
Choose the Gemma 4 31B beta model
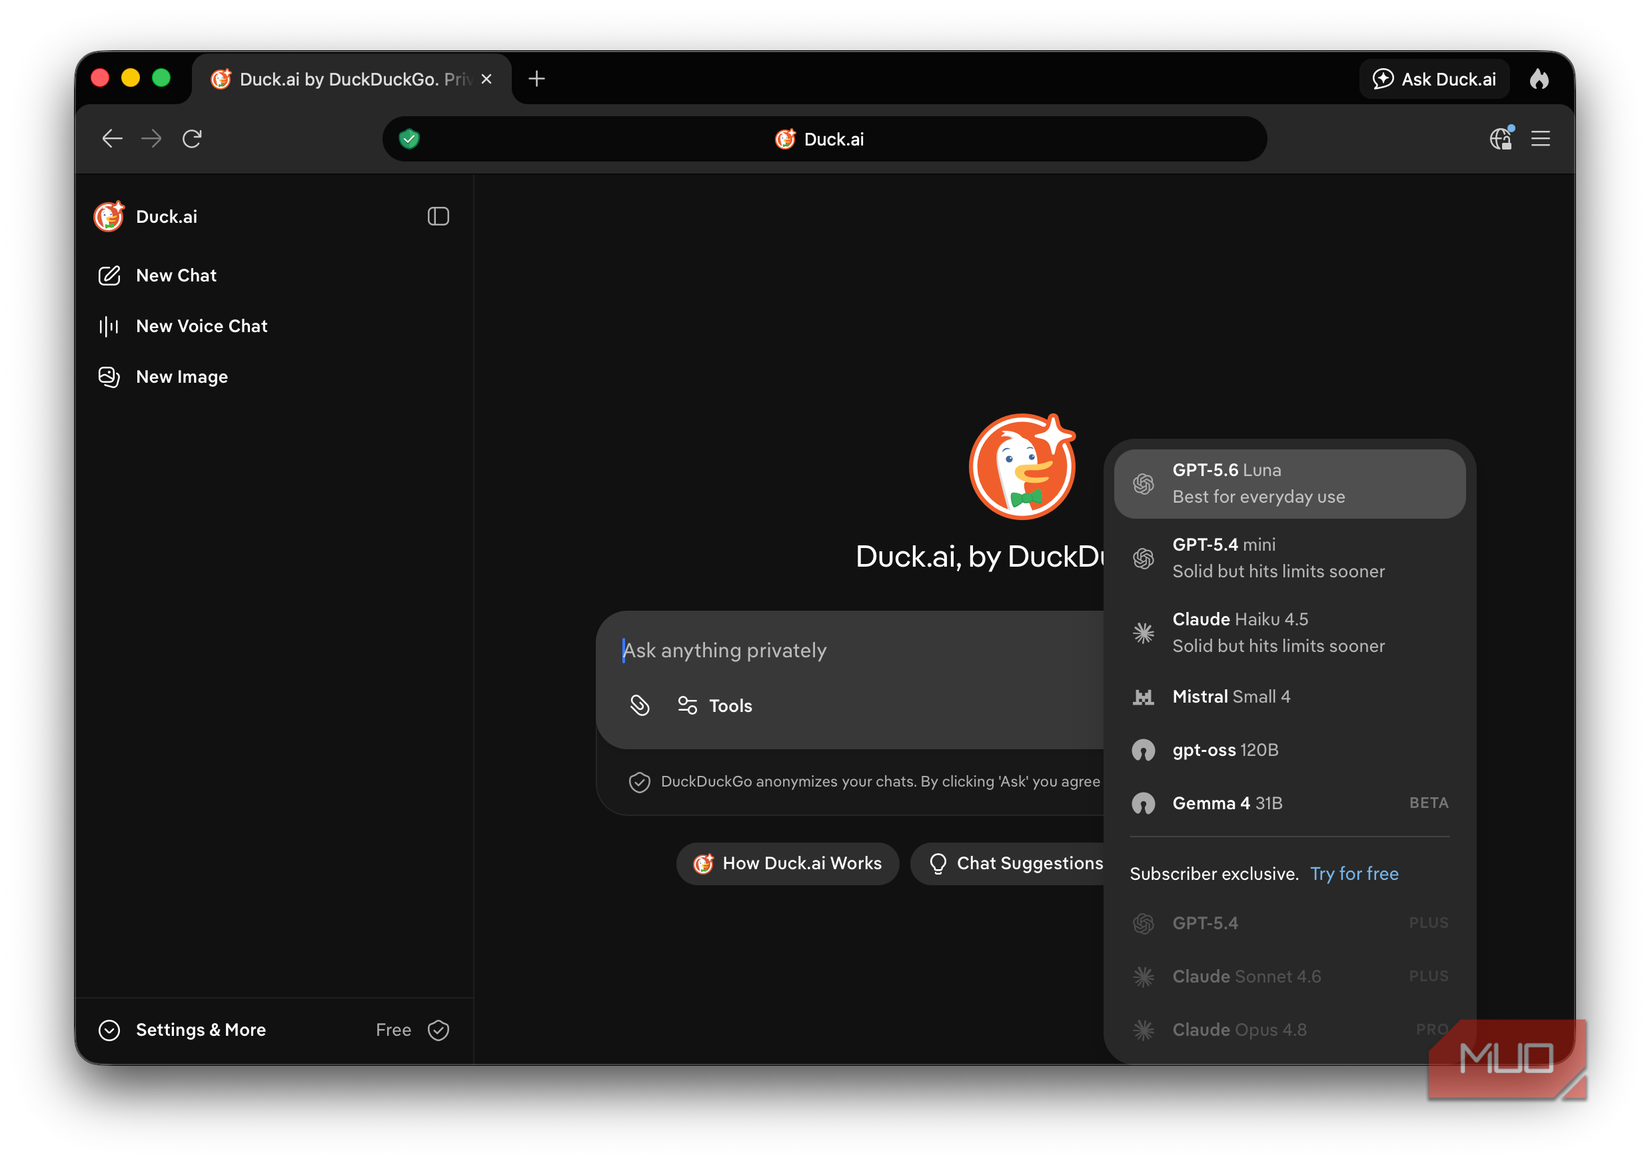pos(1290,803)
